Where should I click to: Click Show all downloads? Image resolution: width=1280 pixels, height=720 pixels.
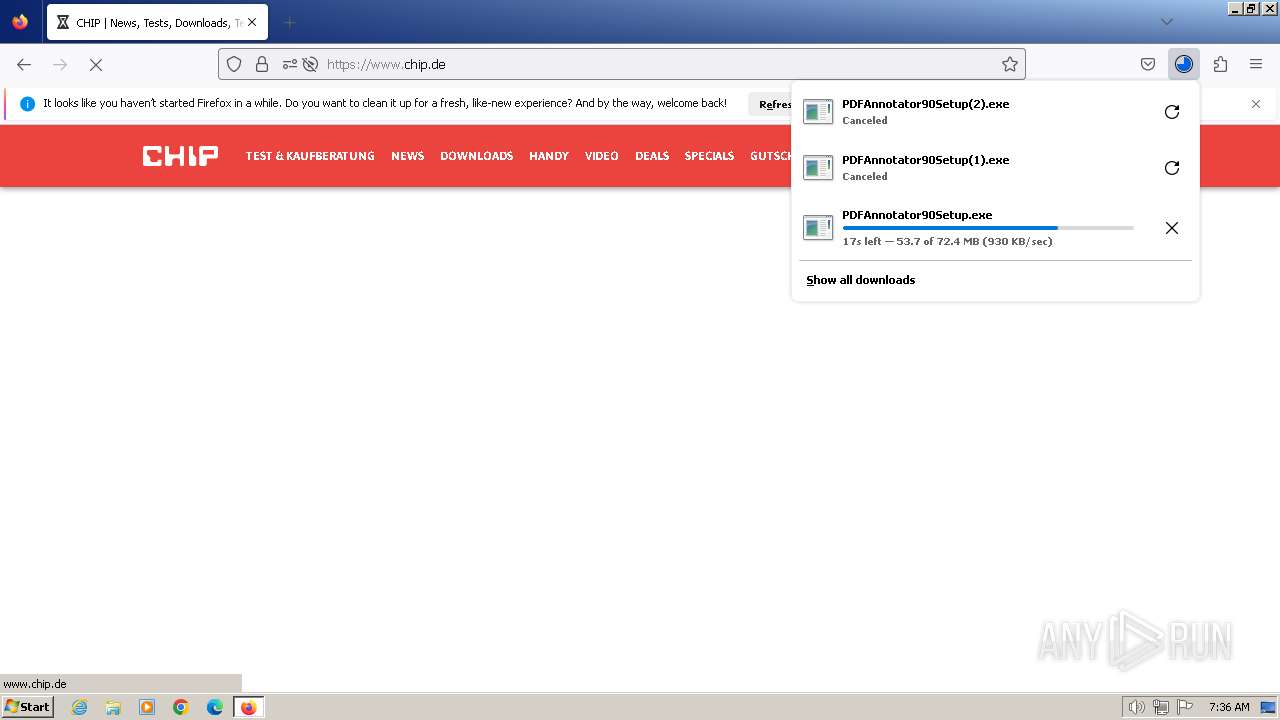coord(860,280)
